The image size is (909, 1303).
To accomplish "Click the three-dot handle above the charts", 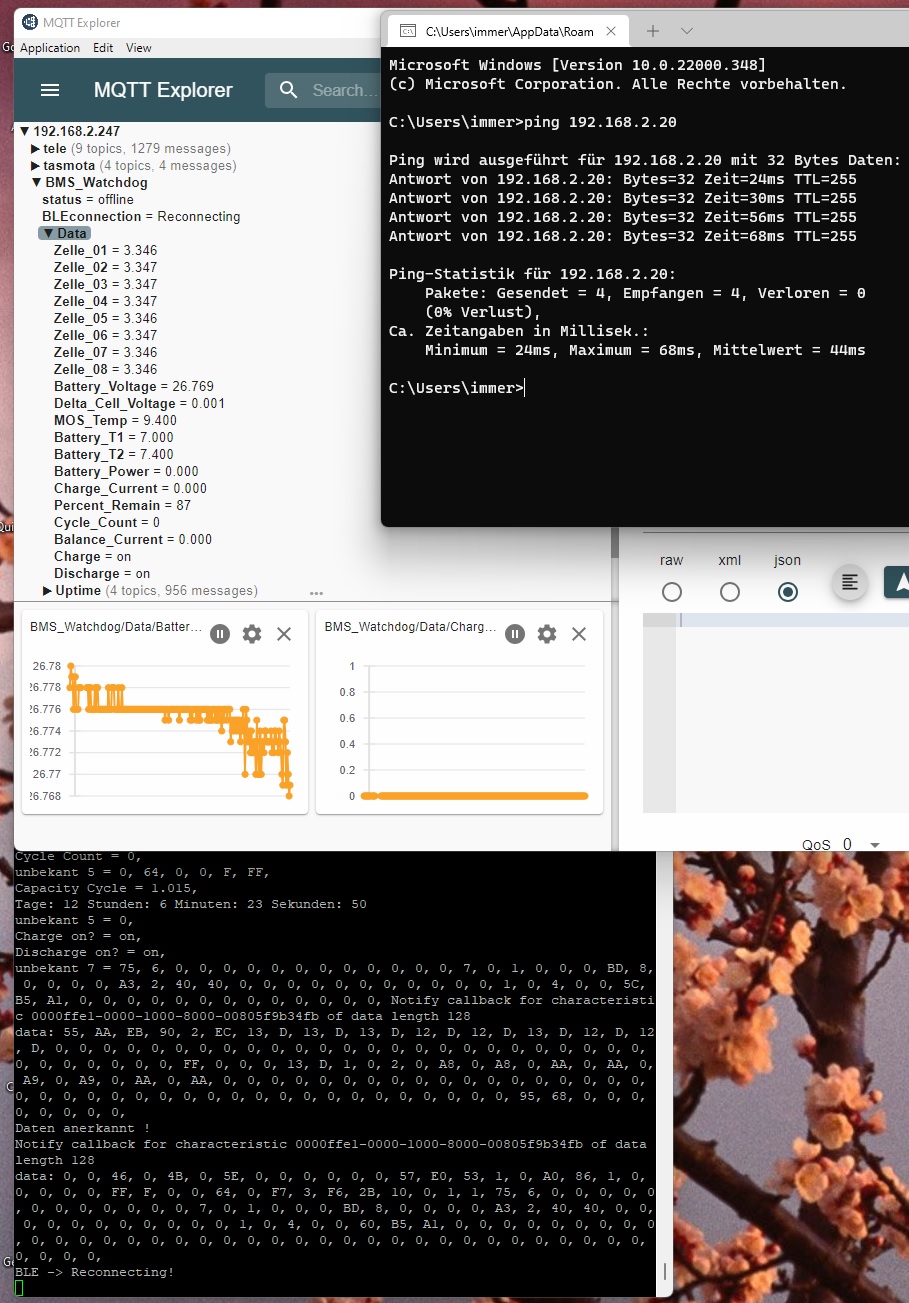I will 317,593.
